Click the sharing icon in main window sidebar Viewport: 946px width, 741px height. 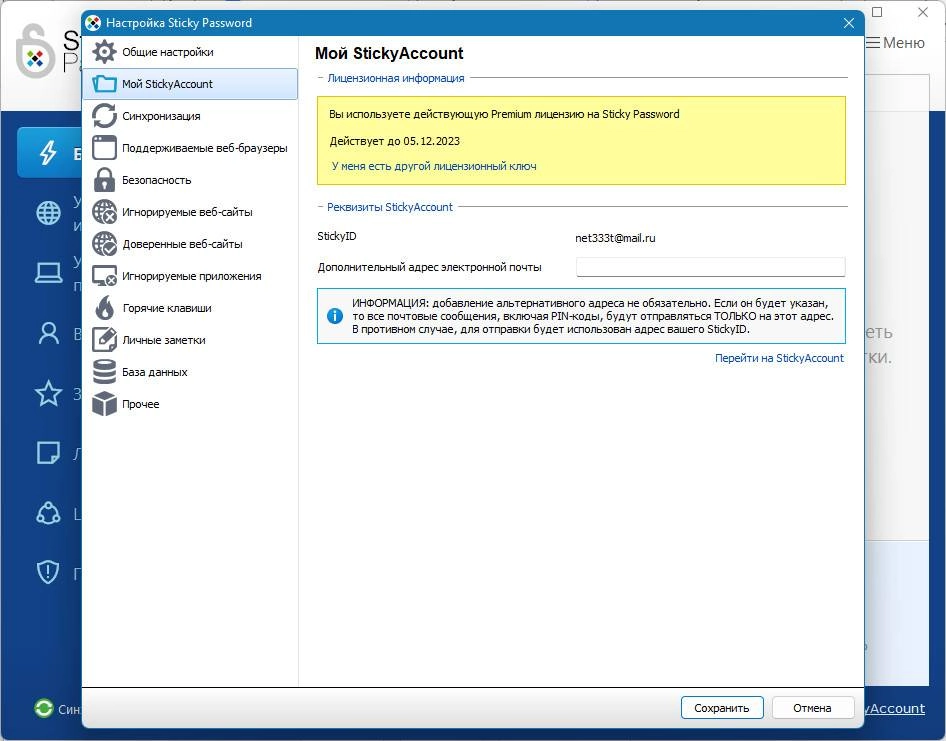[48, 514]
